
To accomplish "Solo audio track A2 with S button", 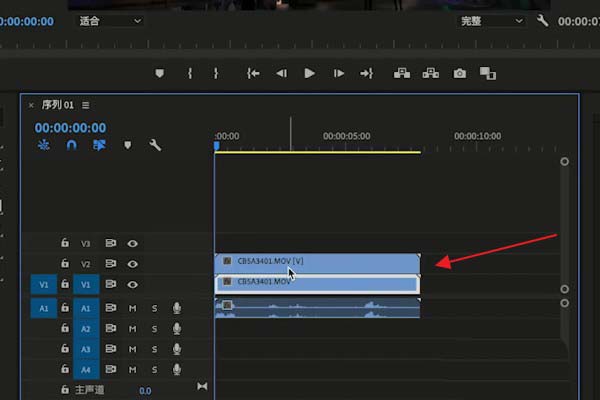I will [154, 328].
